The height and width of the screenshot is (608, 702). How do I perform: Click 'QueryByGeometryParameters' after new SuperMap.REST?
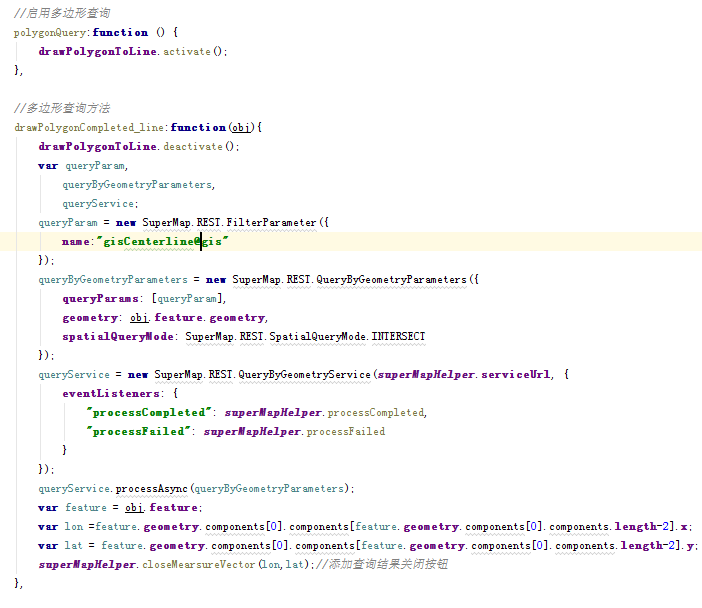pyautogui.click(x=391, y=279)
